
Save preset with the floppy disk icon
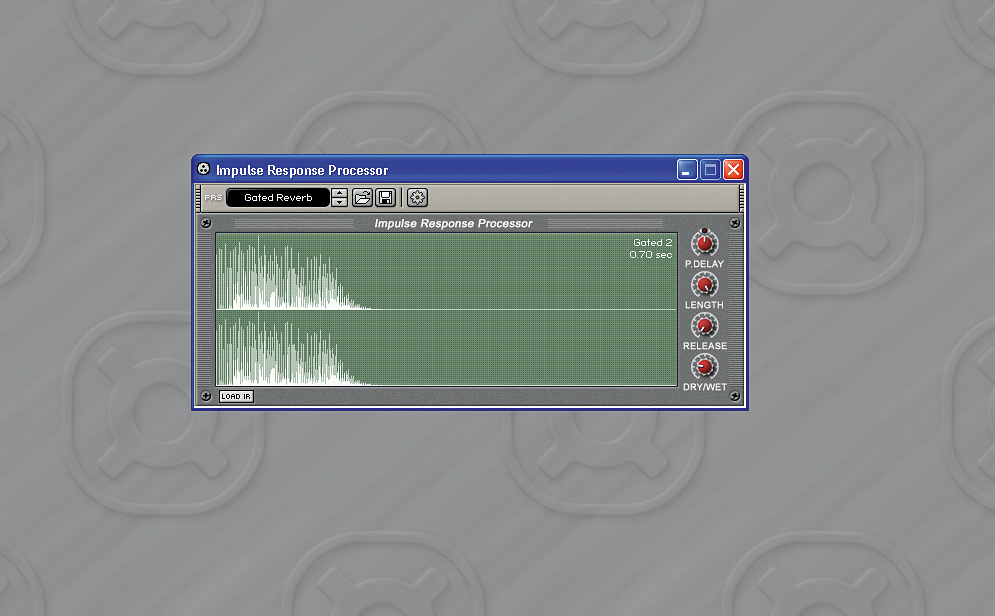[386, 198]
